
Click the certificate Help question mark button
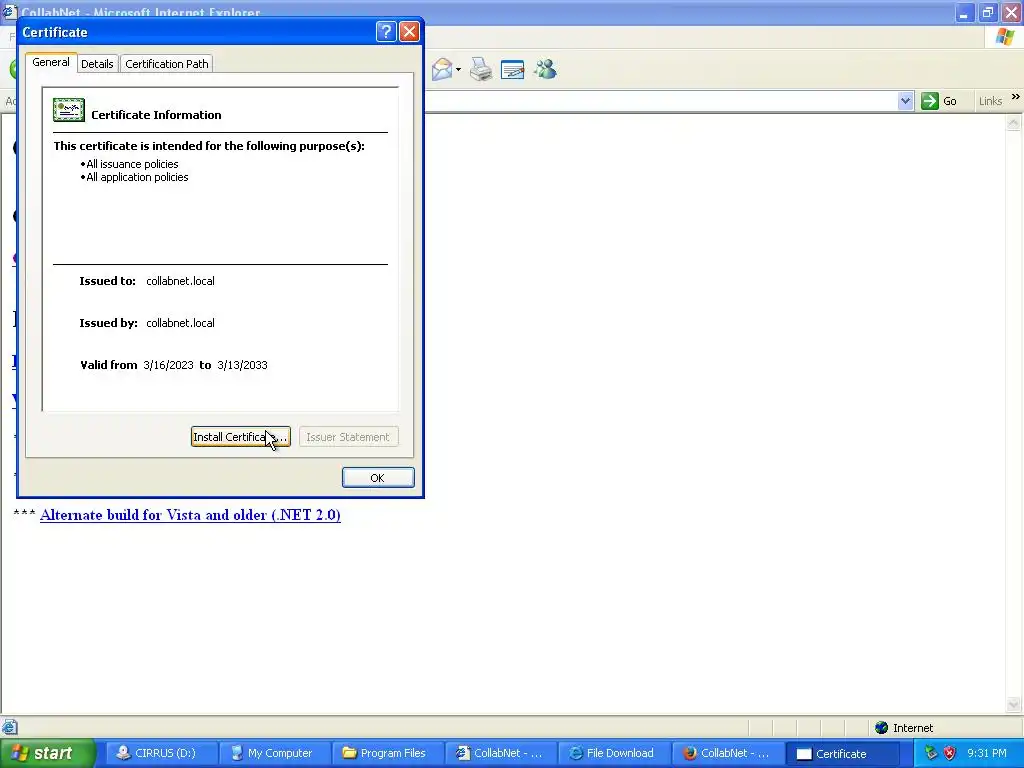click(x=386, y=31)
